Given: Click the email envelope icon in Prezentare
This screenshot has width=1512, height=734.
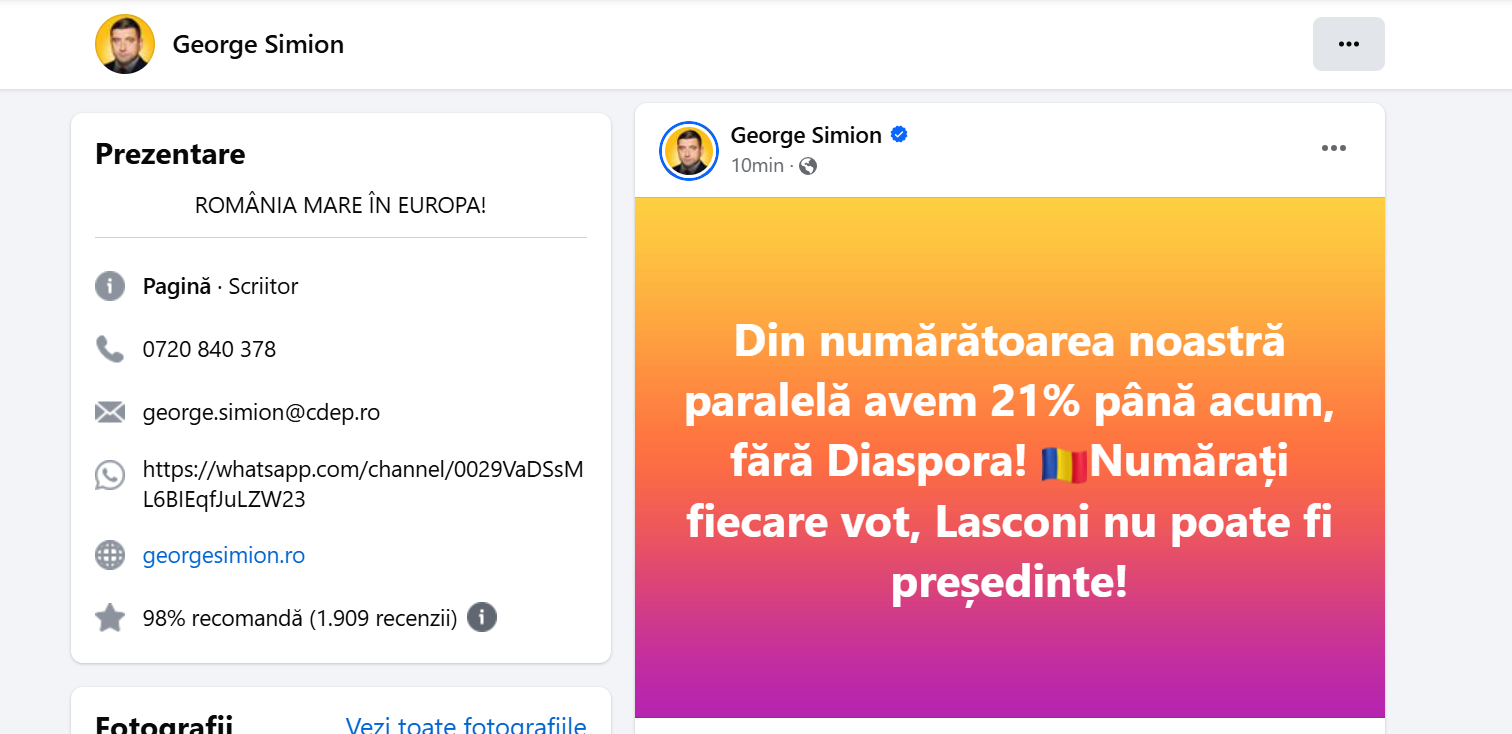Looking at the screenshot, I should pyautogui.click(x=110, y=411).
